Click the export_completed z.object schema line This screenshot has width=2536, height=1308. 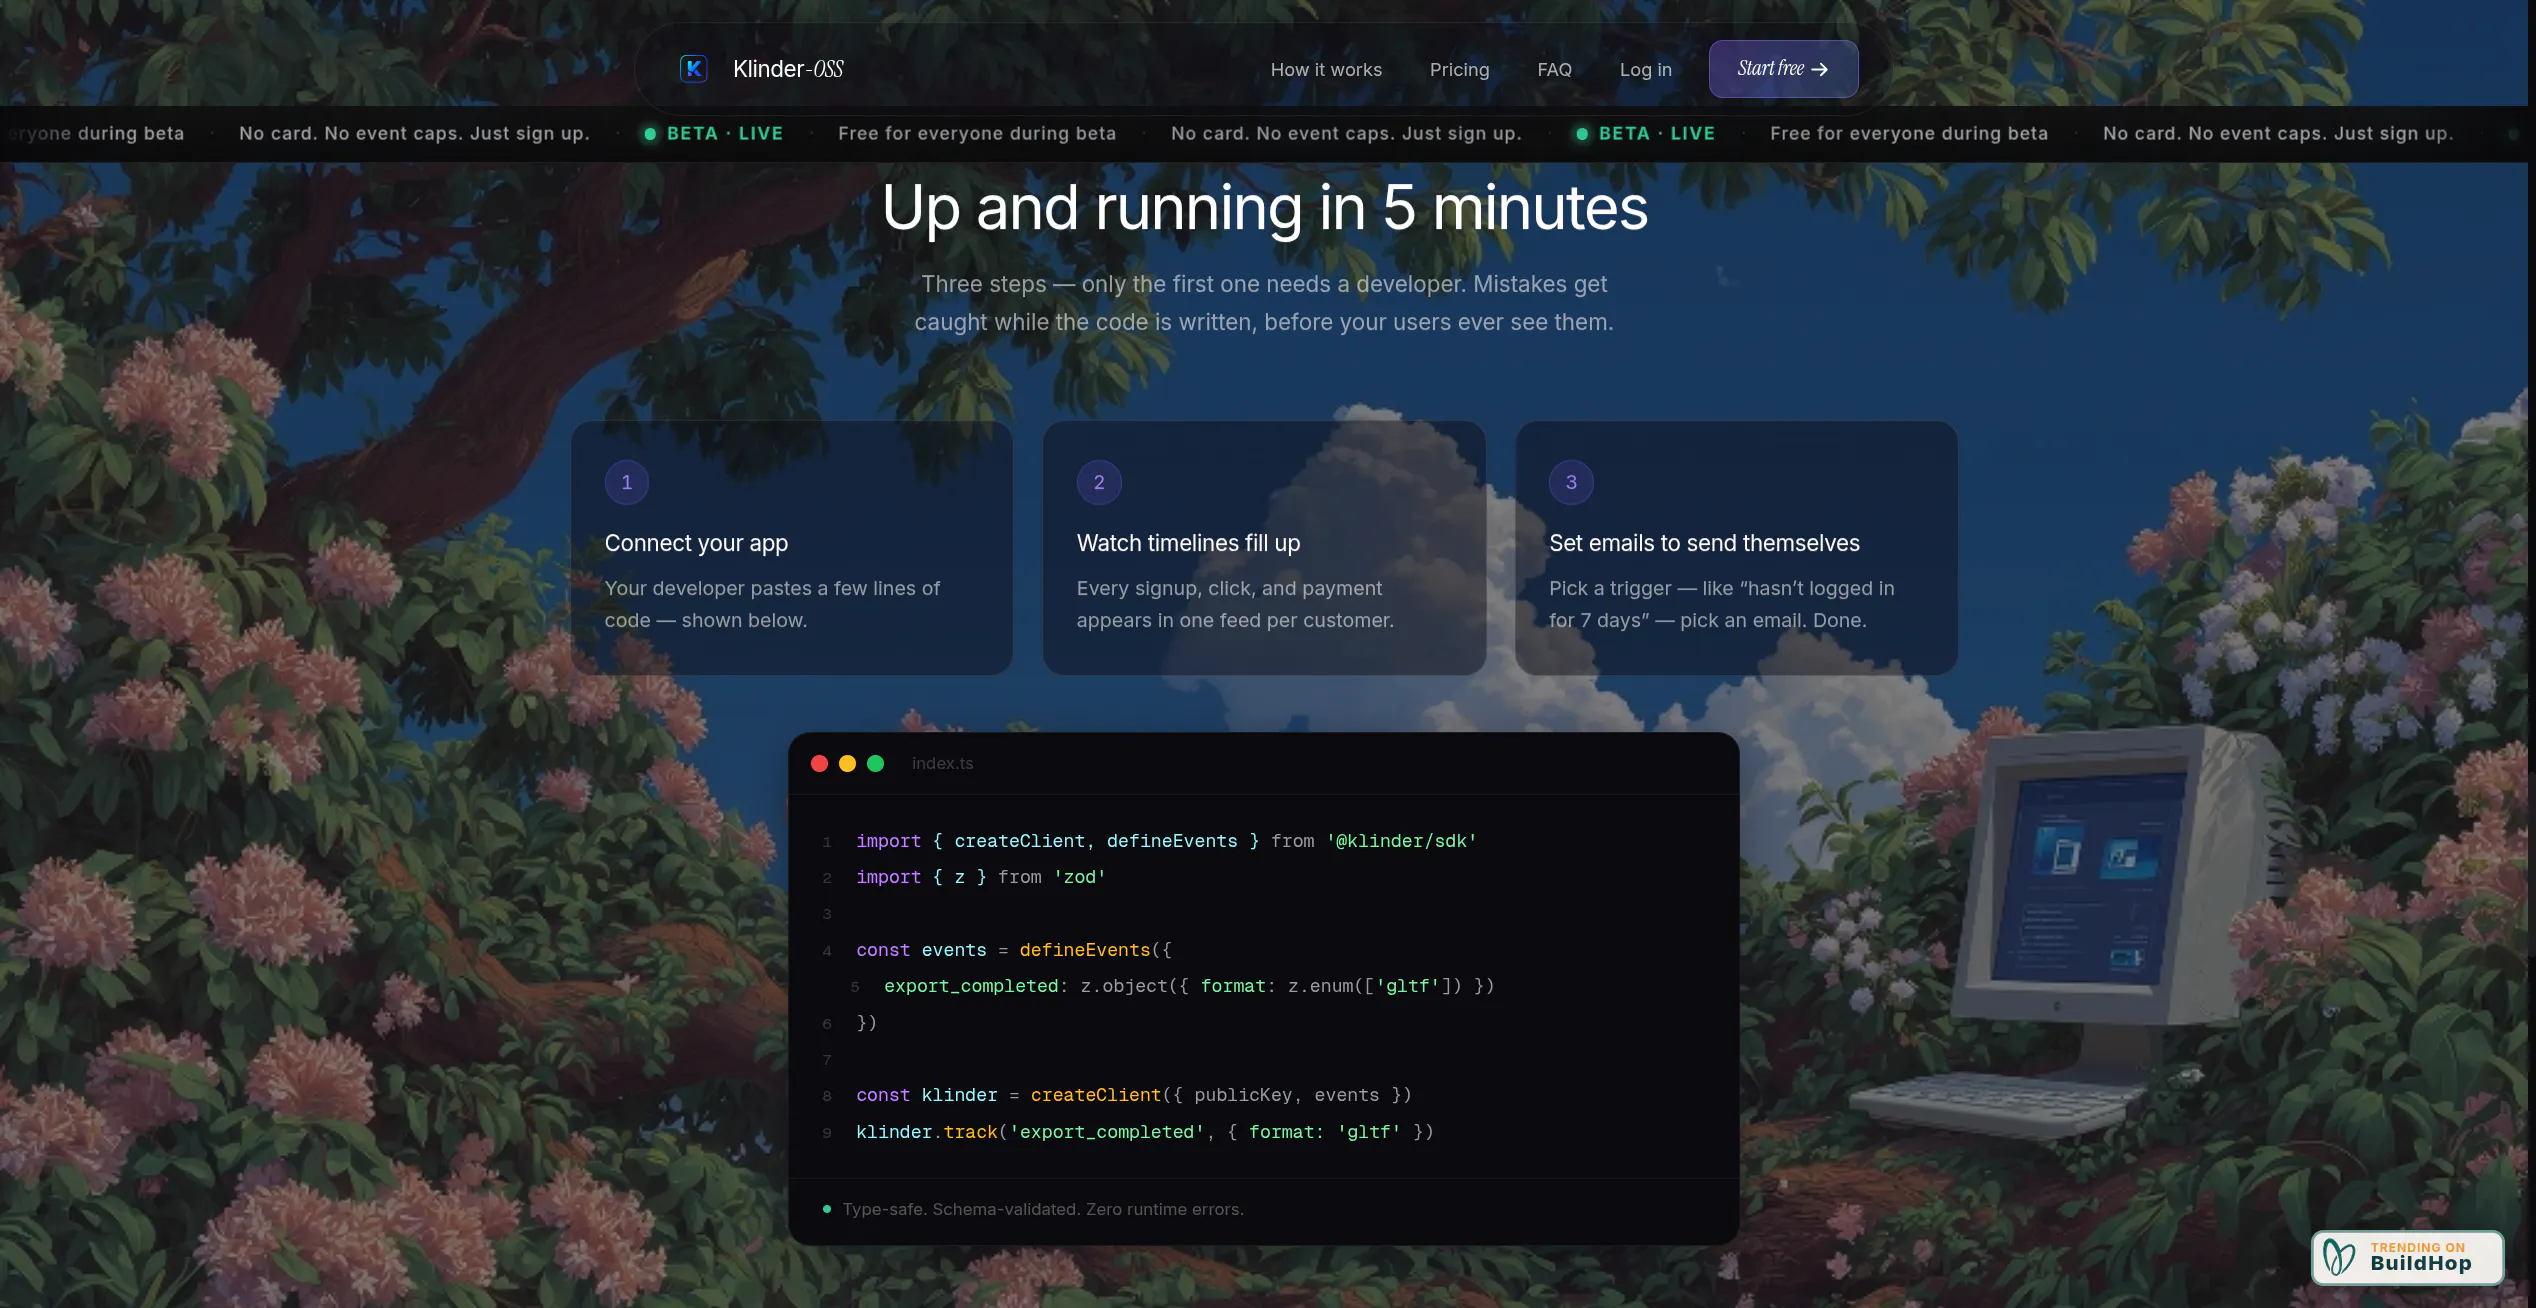[1189, 986]
